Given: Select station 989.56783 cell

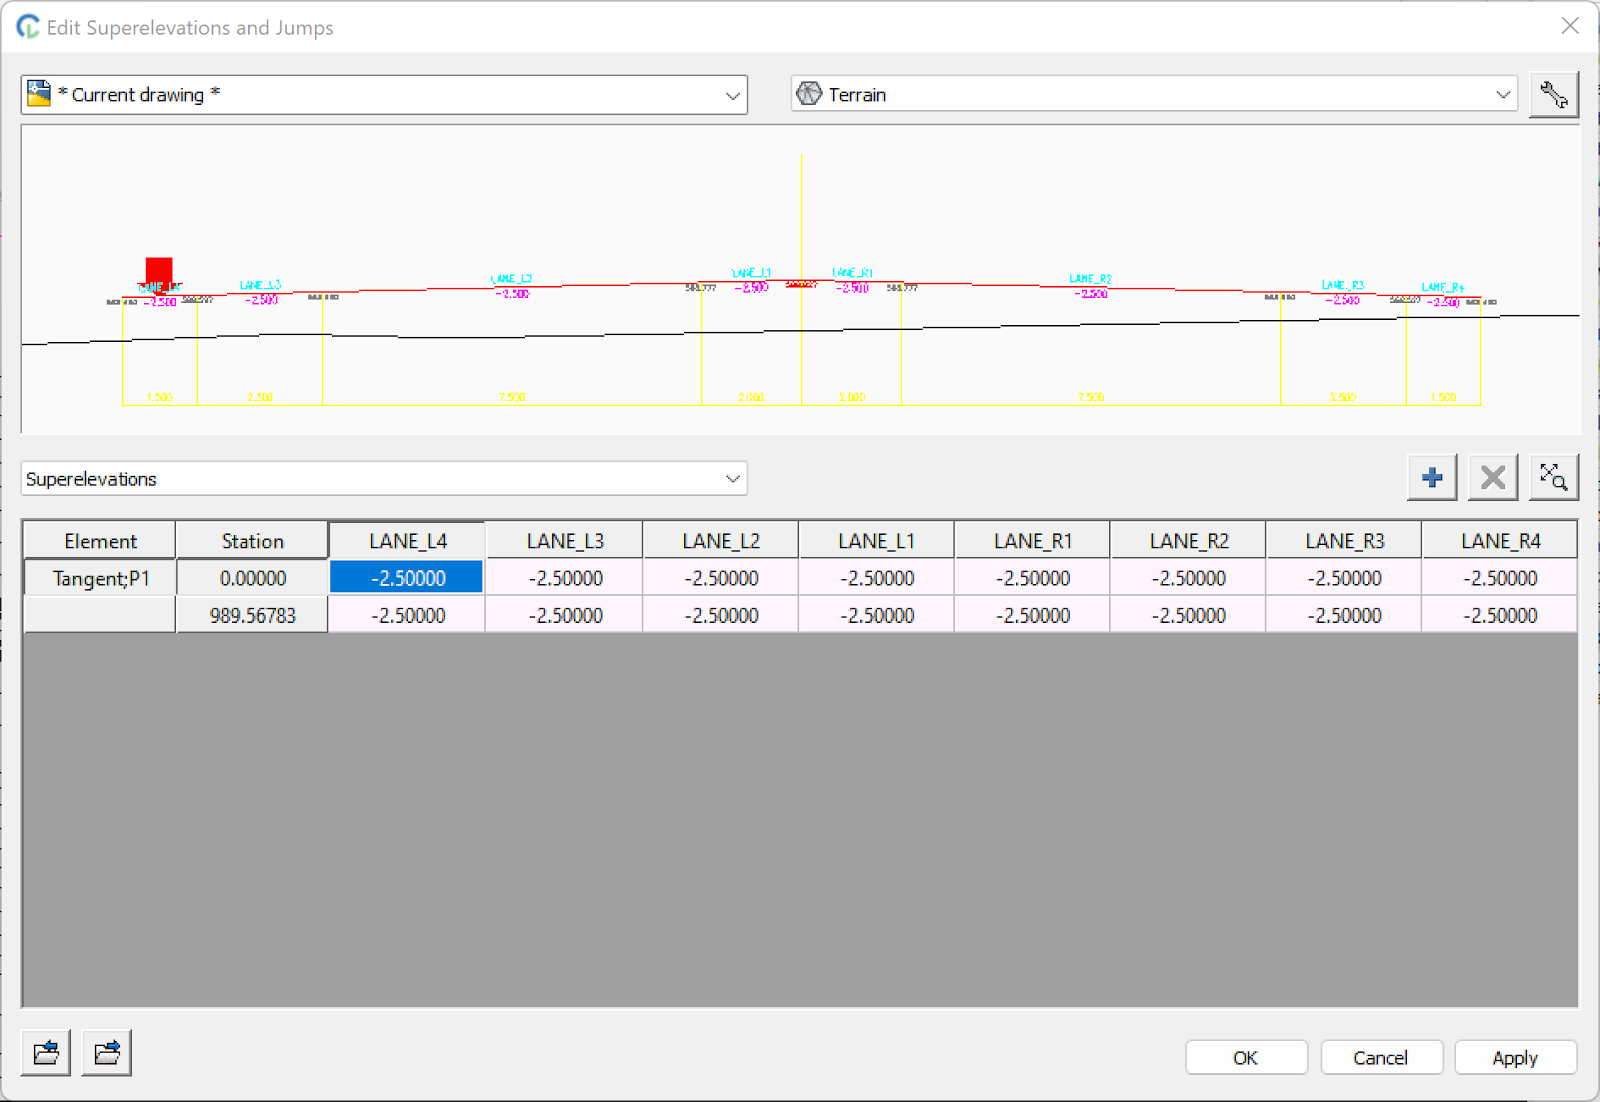Looking at the screenshot, I should [252, 616].
